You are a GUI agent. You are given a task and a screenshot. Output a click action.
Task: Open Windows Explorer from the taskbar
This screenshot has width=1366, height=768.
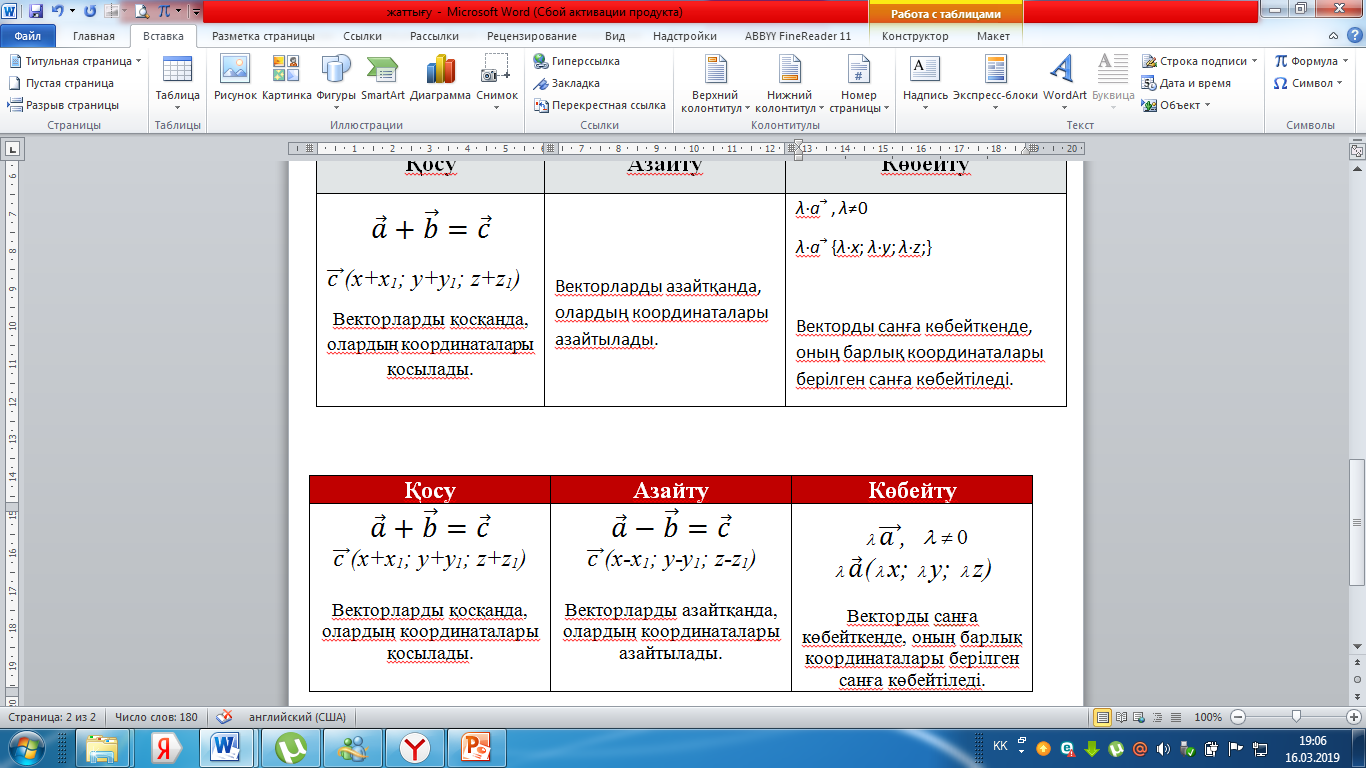coord(104,748)
